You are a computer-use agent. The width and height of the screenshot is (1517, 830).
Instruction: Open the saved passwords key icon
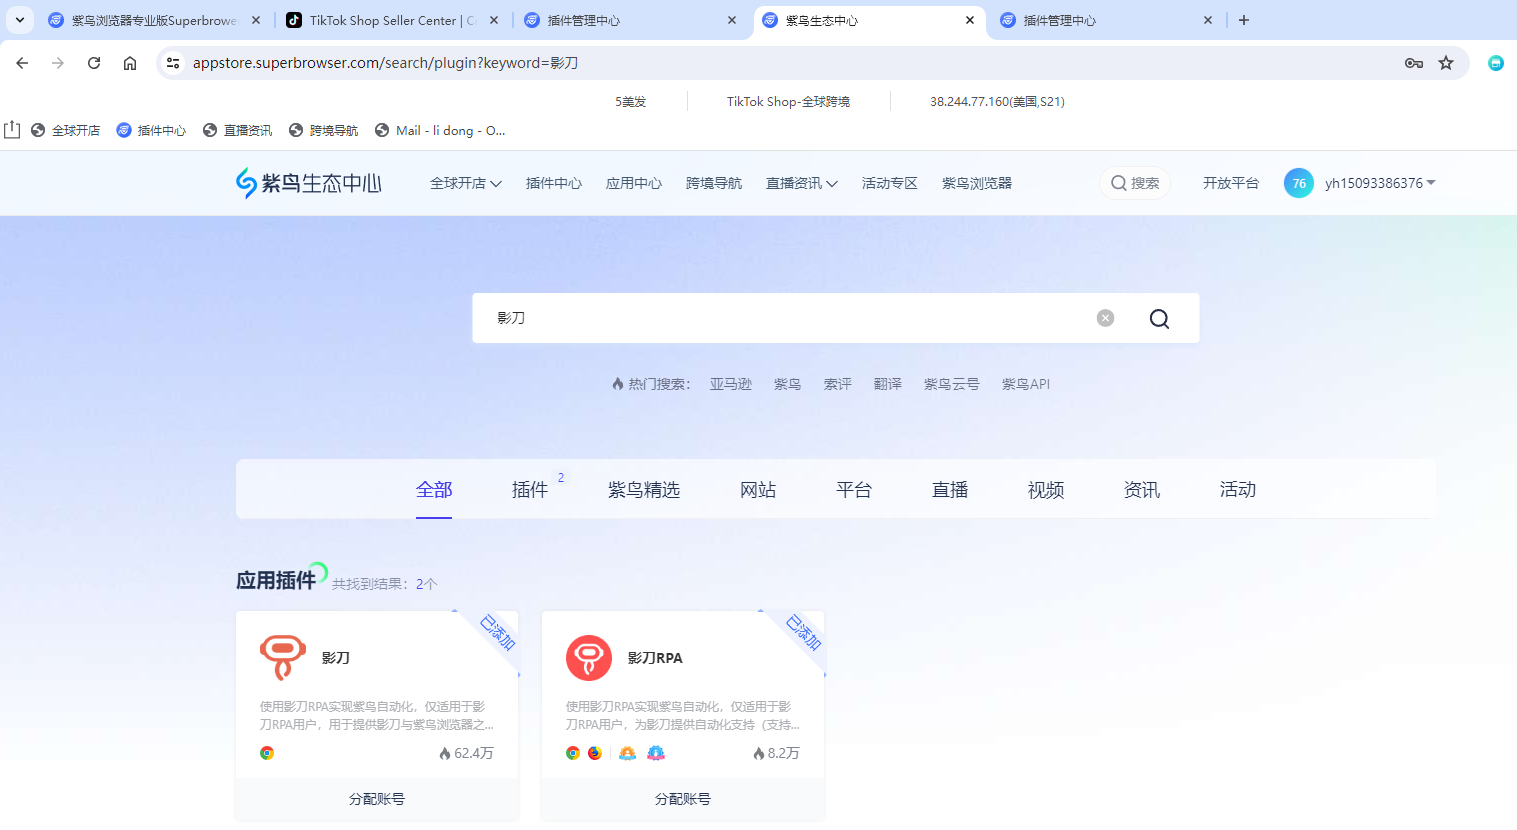(1414, 63)
